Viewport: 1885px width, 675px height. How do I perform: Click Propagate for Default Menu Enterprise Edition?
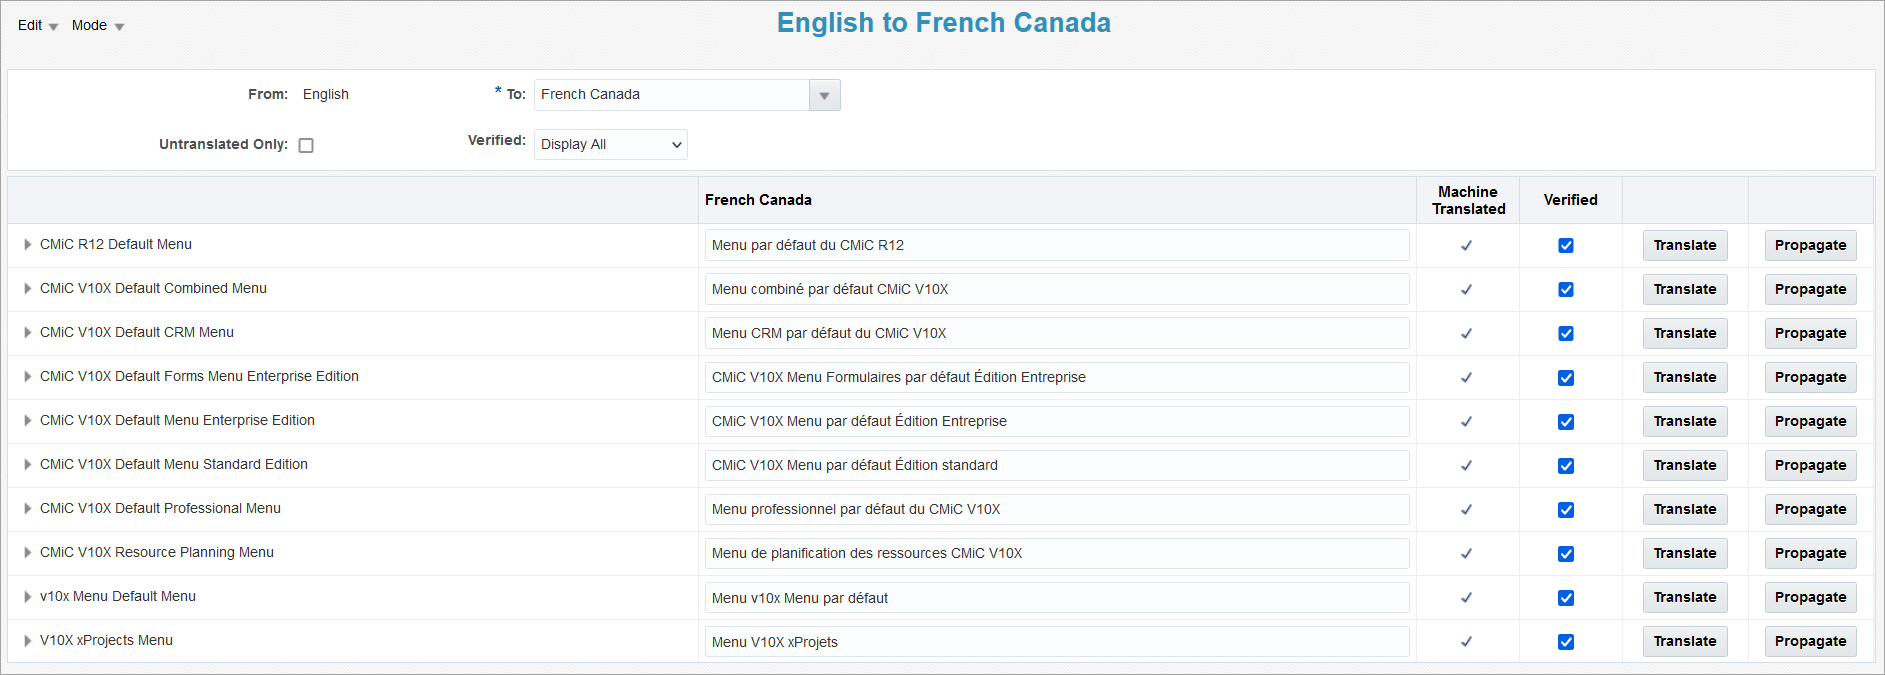[x=1810, y=421]
